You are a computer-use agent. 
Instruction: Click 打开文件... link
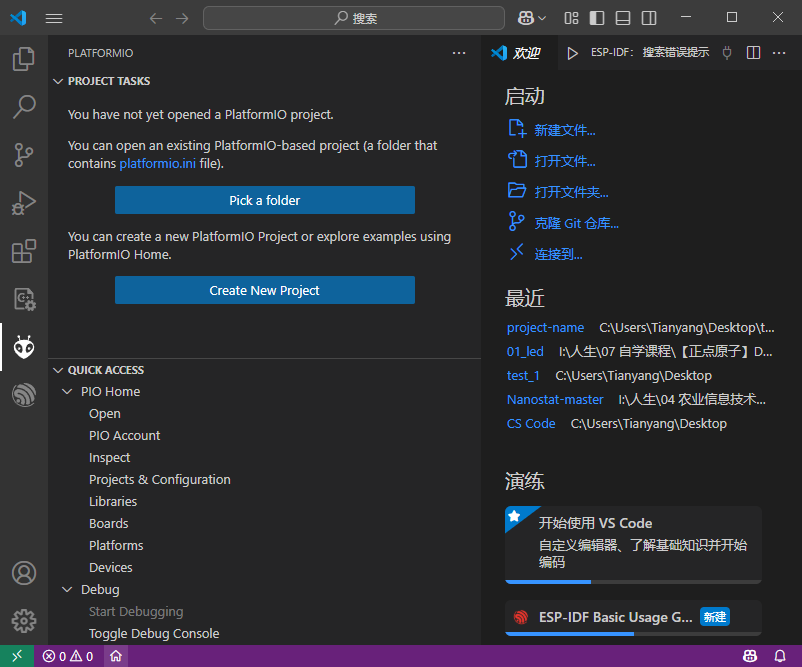tap(565, 162)
